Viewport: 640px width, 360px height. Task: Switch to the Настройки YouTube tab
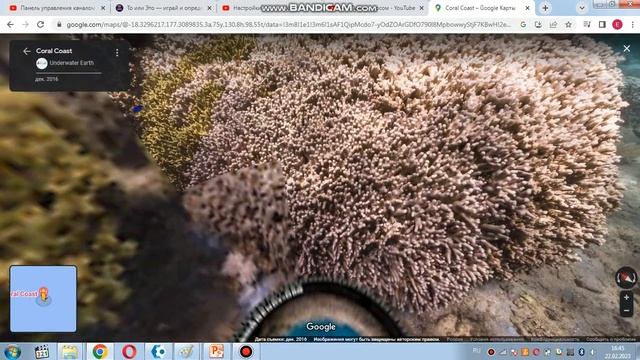(x=322, y=8)
